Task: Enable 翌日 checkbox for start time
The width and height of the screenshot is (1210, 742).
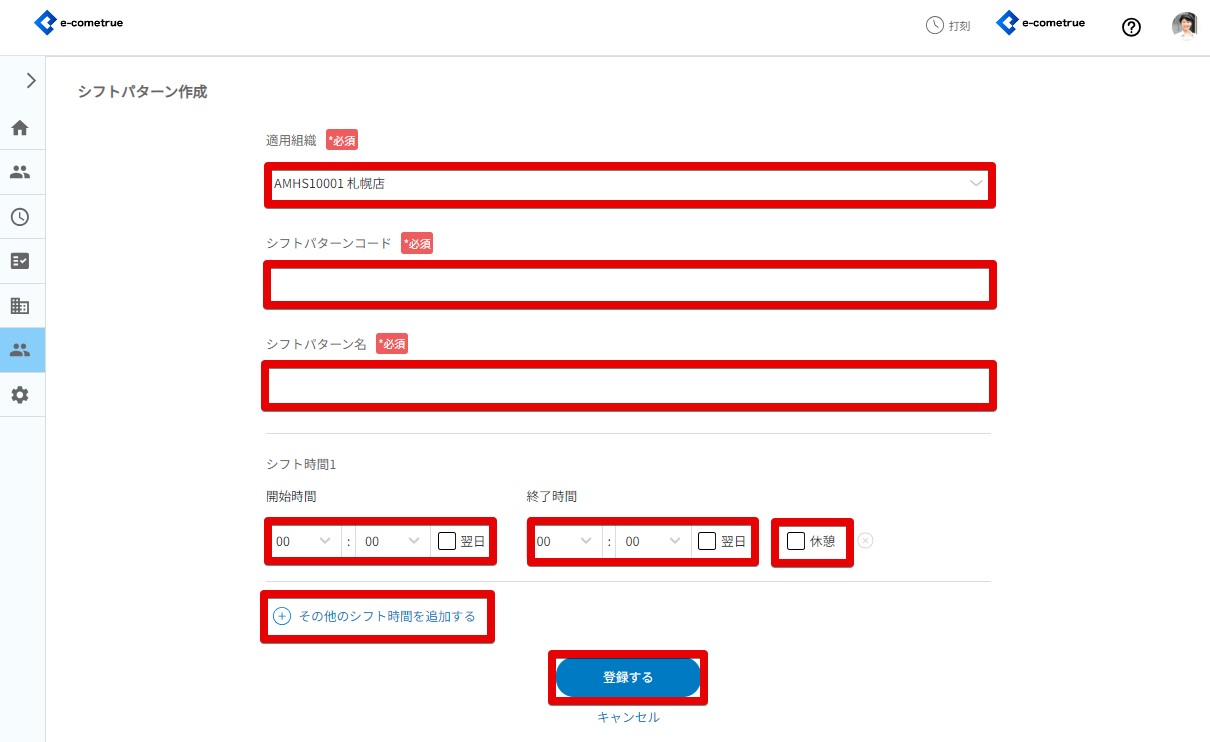Action: click(447, 541)
